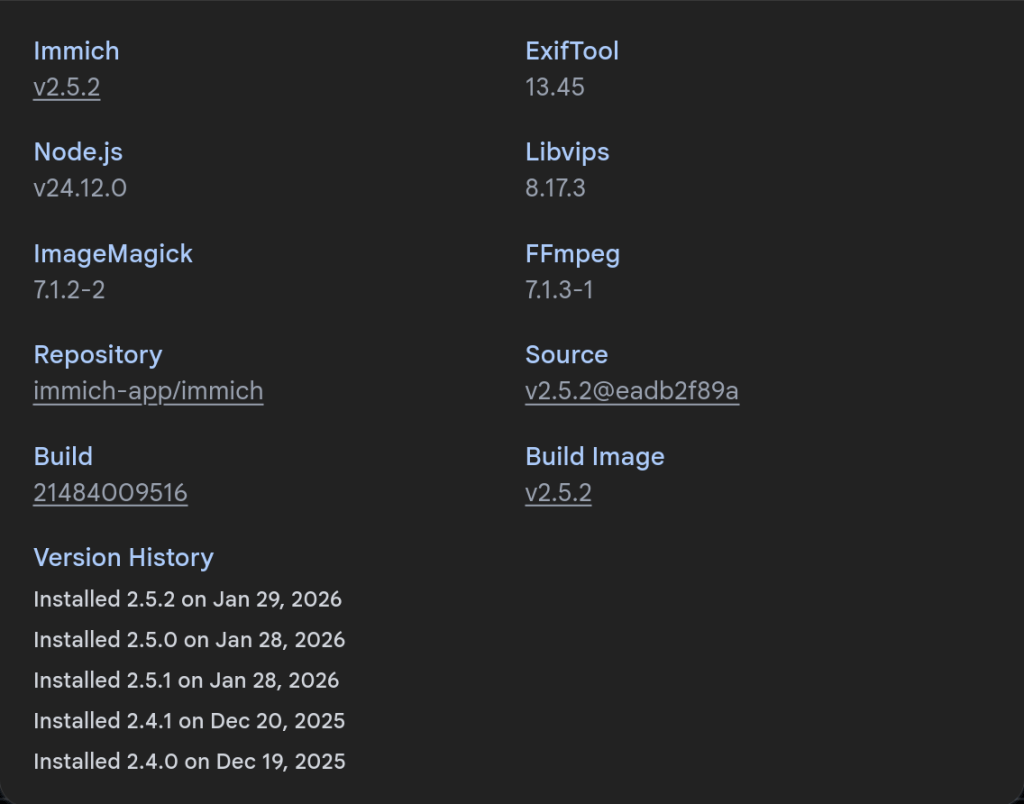This screenshot has width=1024, height=804.
Task: Open the Build Image v2.5.2 link
Action: pyautogui.click(x=558, y=493)
